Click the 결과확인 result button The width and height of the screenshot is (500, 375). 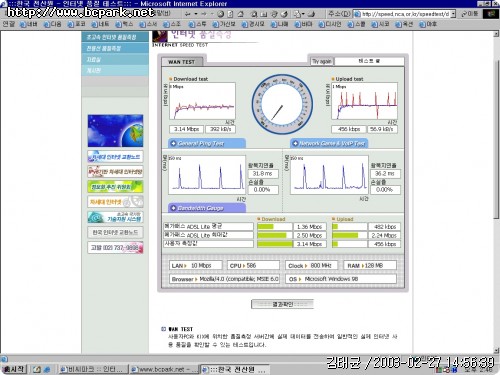click(x=282, y=304)
